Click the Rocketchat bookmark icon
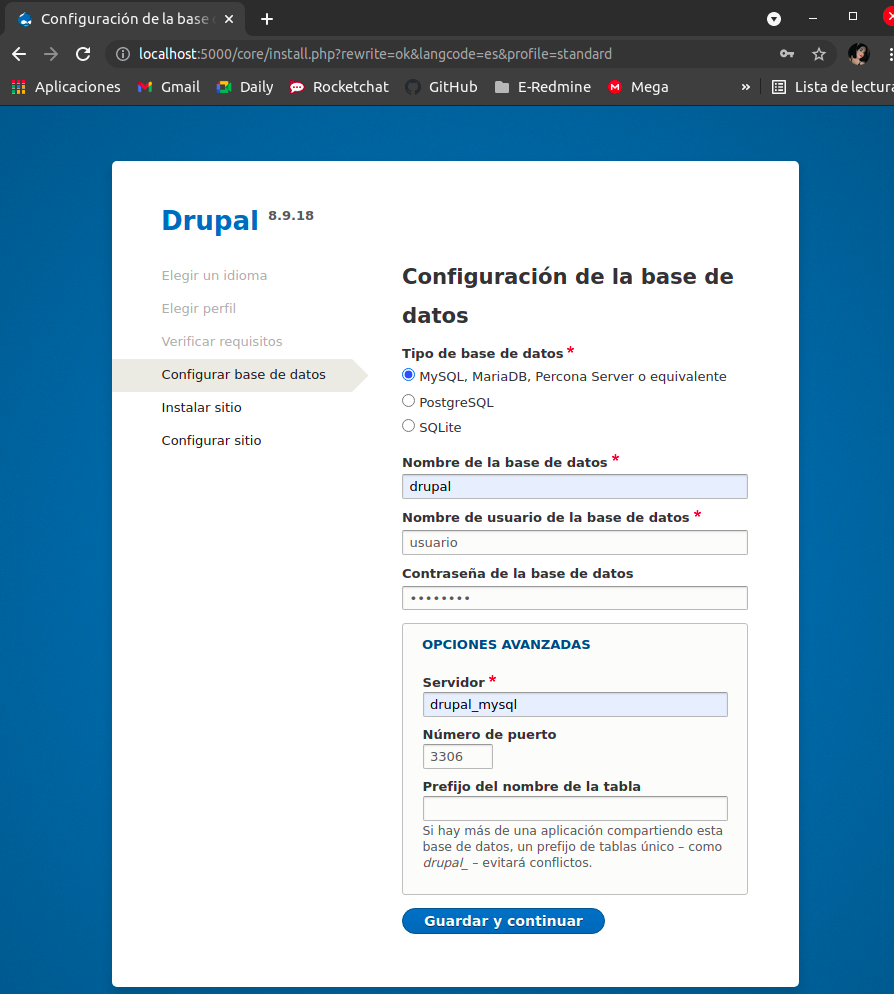Image resolution: width=894 pixels, height=994 pixels. [x=296, y=87]
